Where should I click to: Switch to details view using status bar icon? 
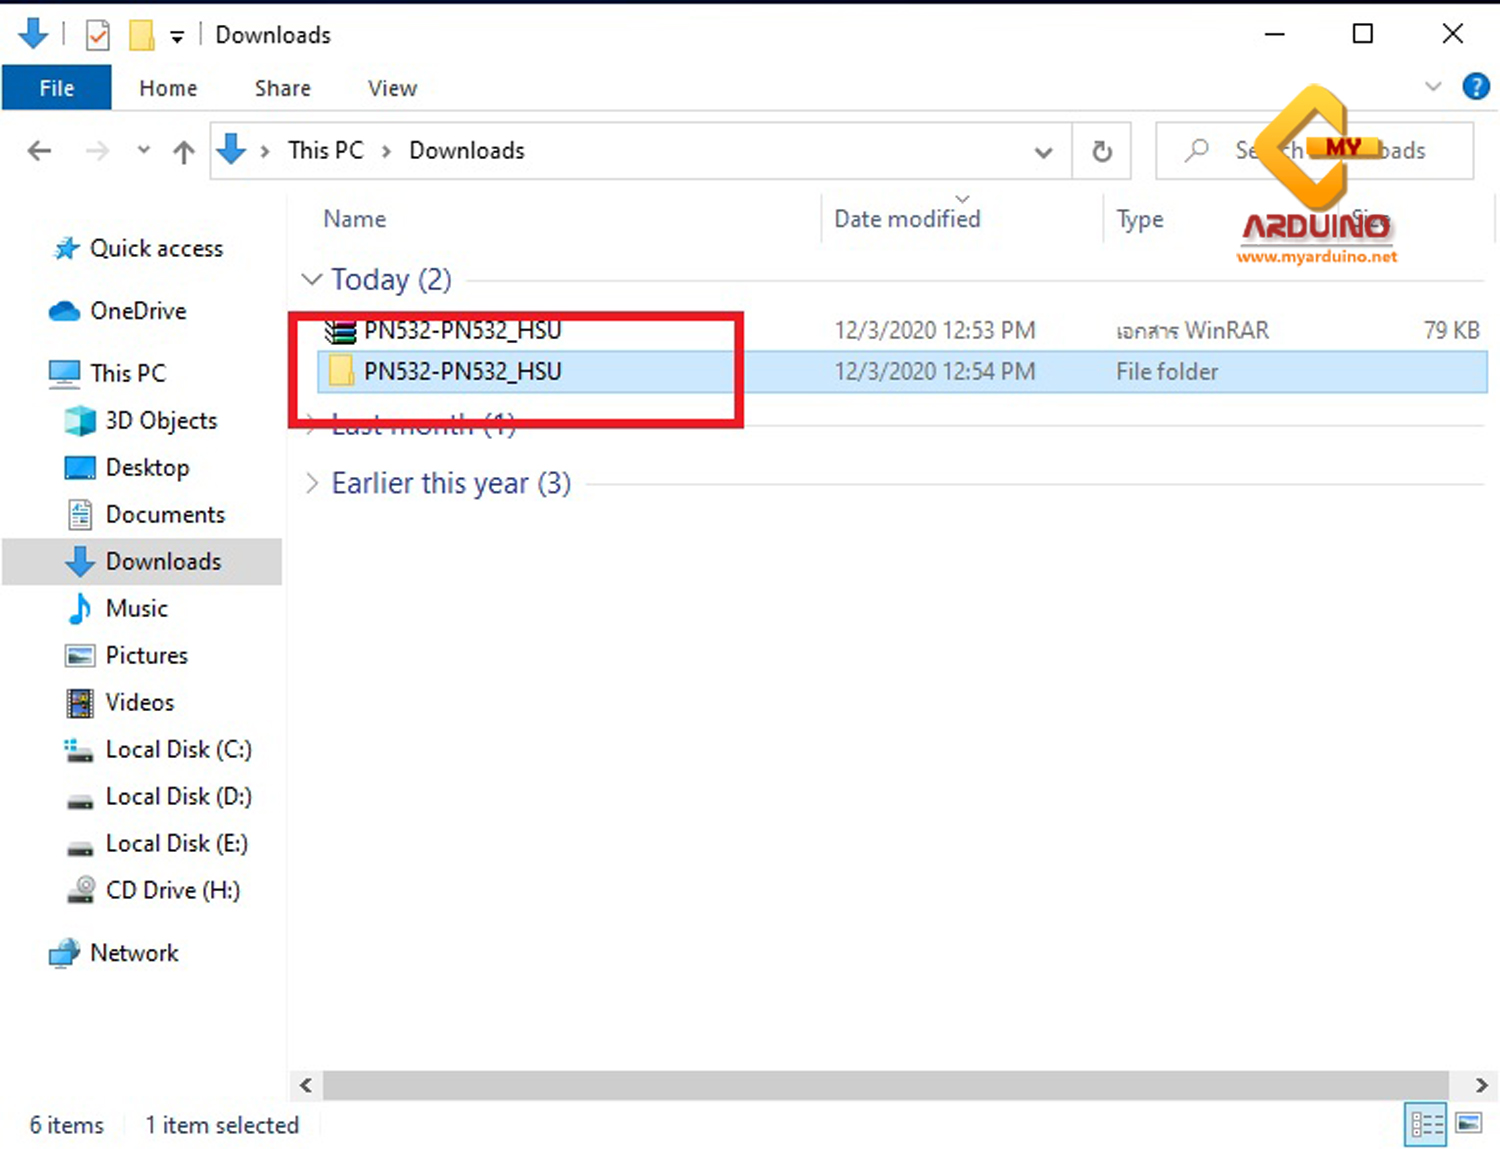pyautogui.click(x=1426, y=1124)
